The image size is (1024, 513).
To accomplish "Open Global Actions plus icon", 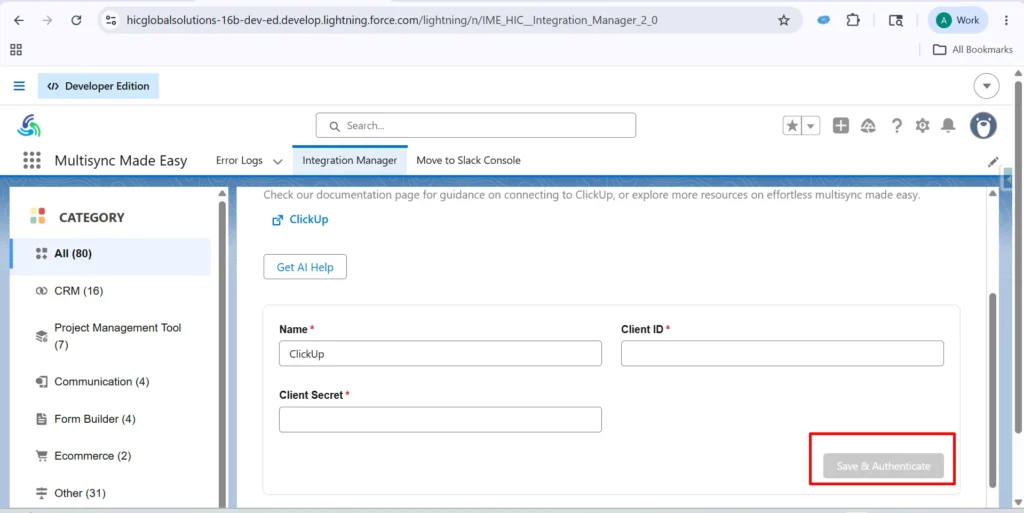I will (x=840, y=126).
